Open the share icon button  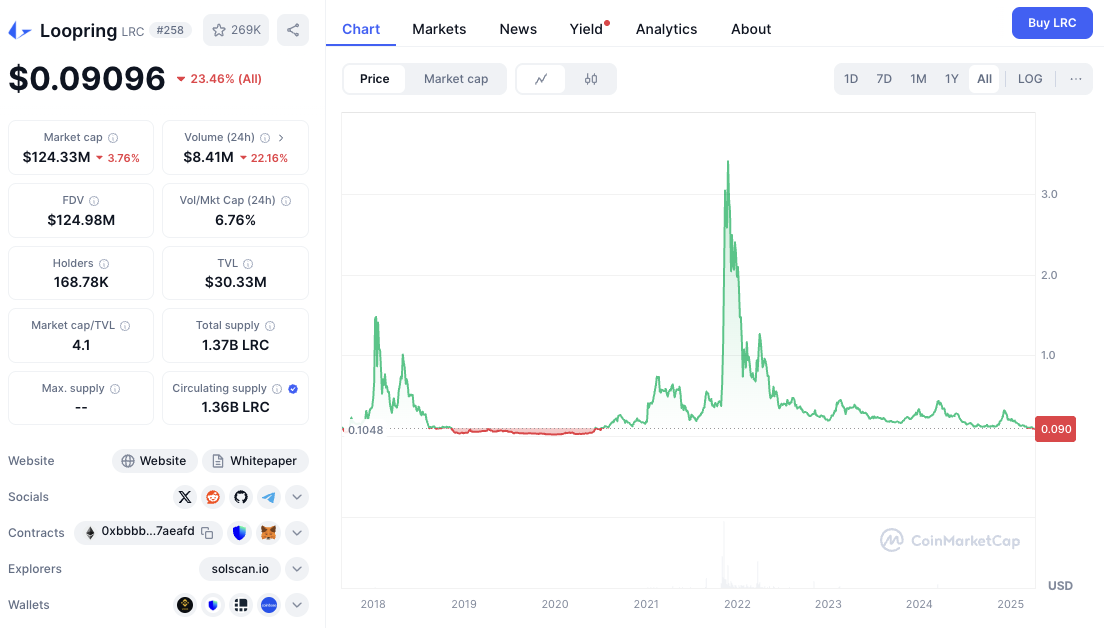click(x=293, y=30)
